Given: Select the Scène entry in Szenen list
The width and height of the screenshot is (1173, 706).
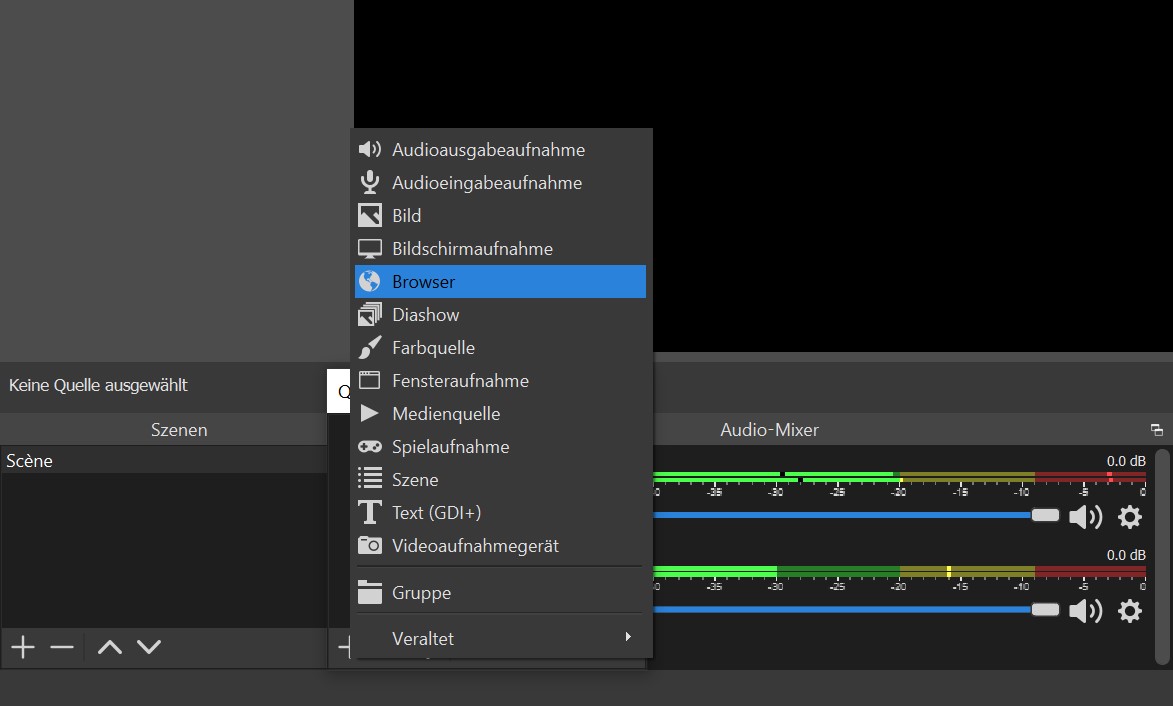Looking at the screenshot, I should point(30,461).
